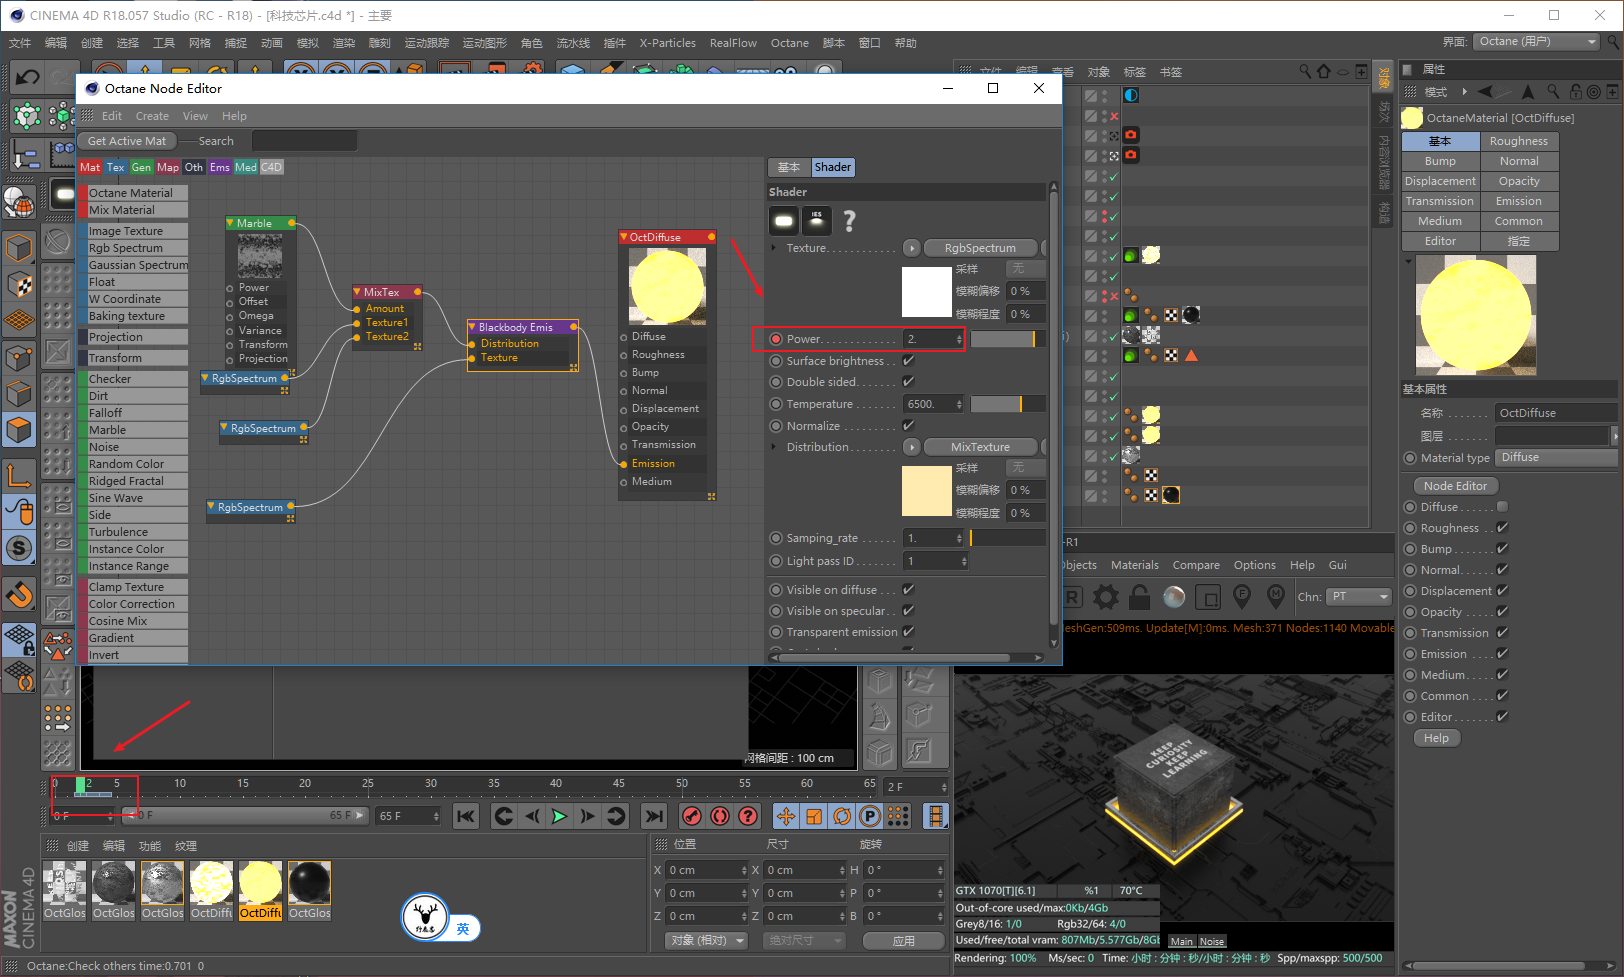1624x977 pixels.
Task: Click the undo arrow icon in main toolbar
Action: 28,77
